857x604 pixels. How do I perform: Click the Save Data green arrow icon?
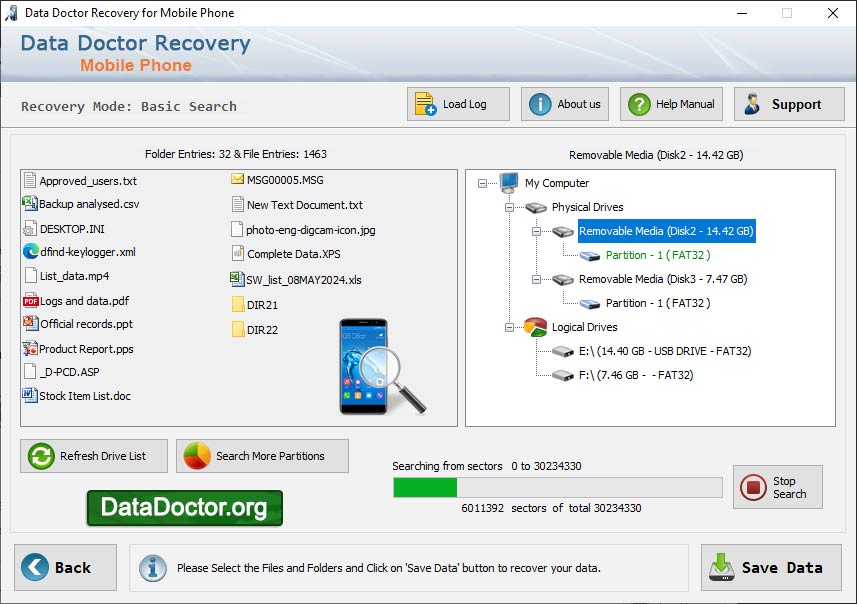(722, 567)
